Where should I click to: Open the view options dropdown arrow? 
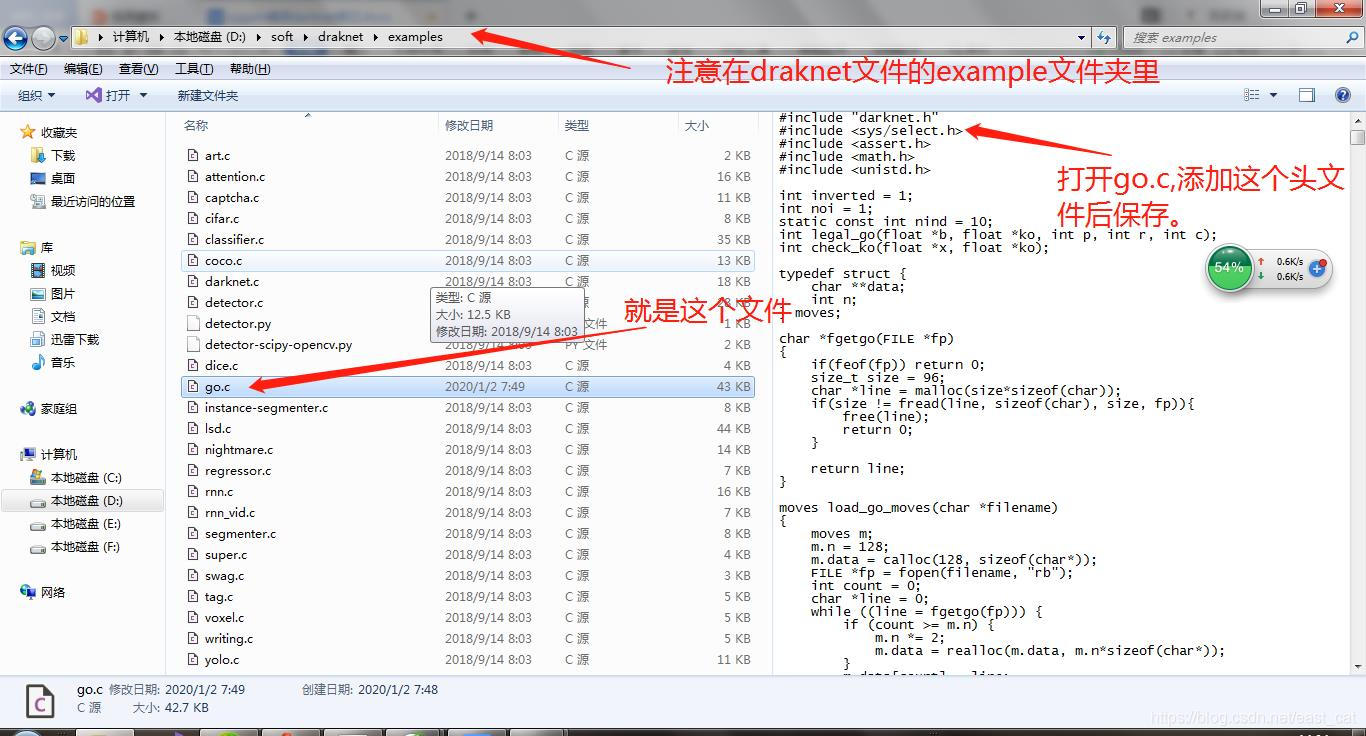pos(1273,95)
